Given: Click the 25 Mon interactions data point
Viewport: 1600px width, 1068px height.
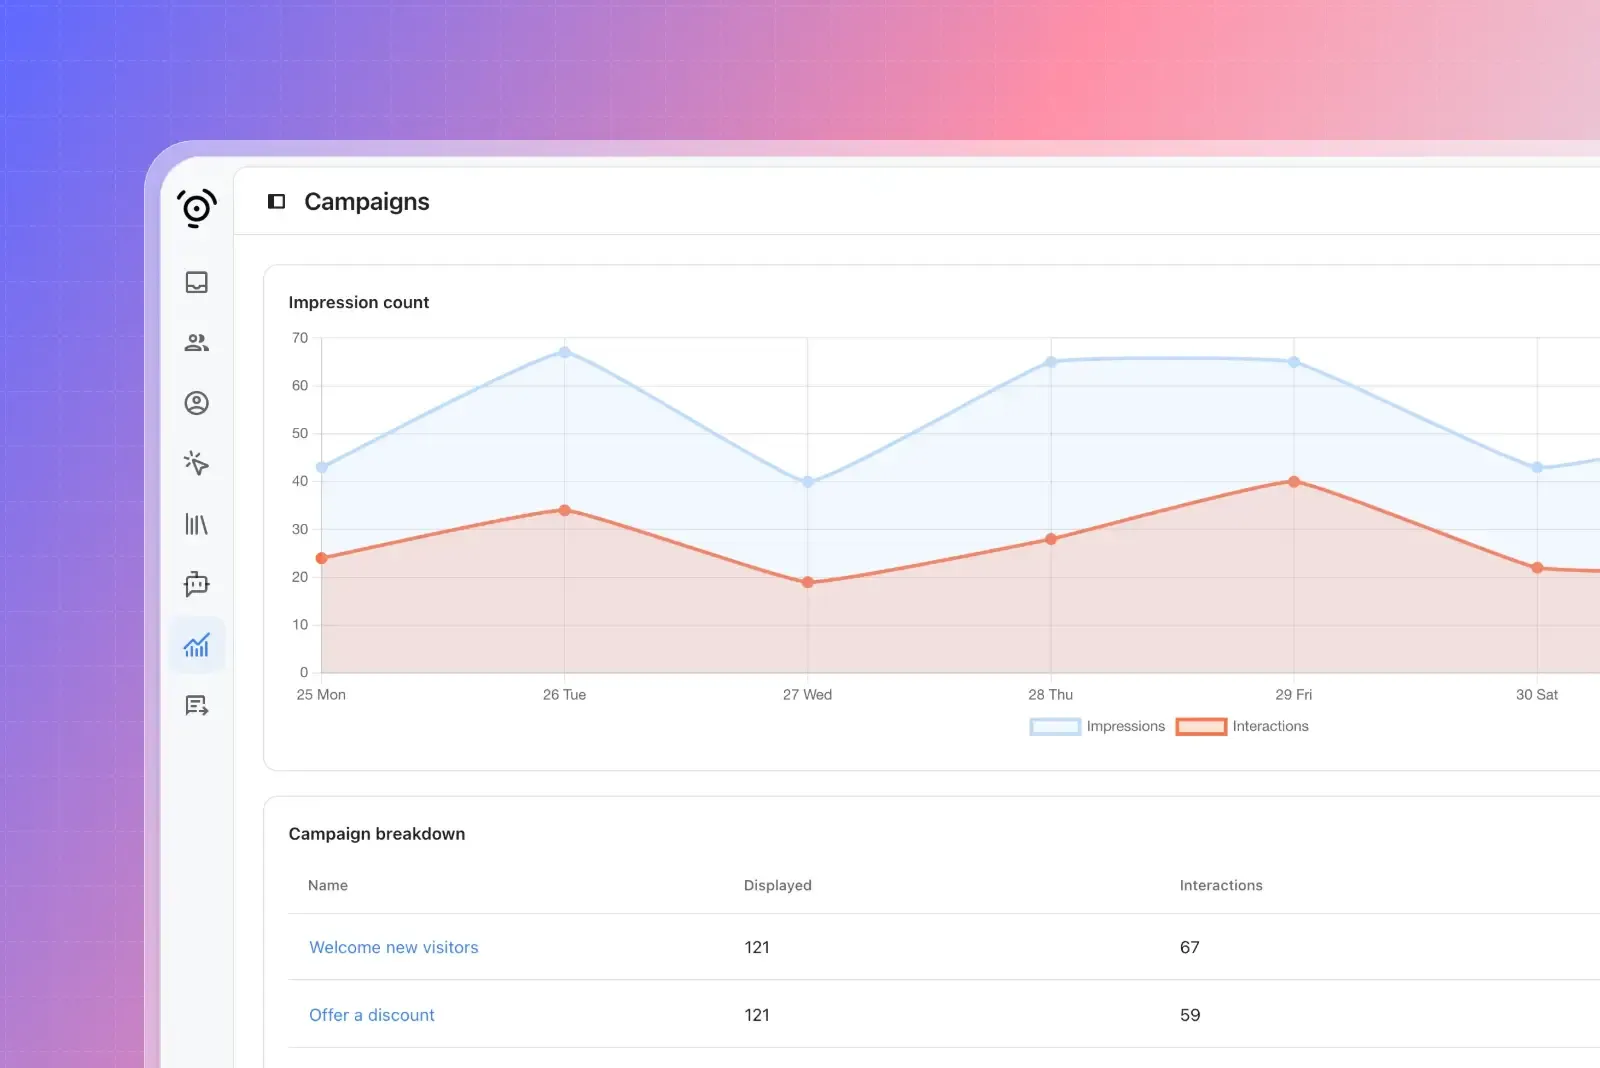Looking at the screenshot, I should pos(322,558).
